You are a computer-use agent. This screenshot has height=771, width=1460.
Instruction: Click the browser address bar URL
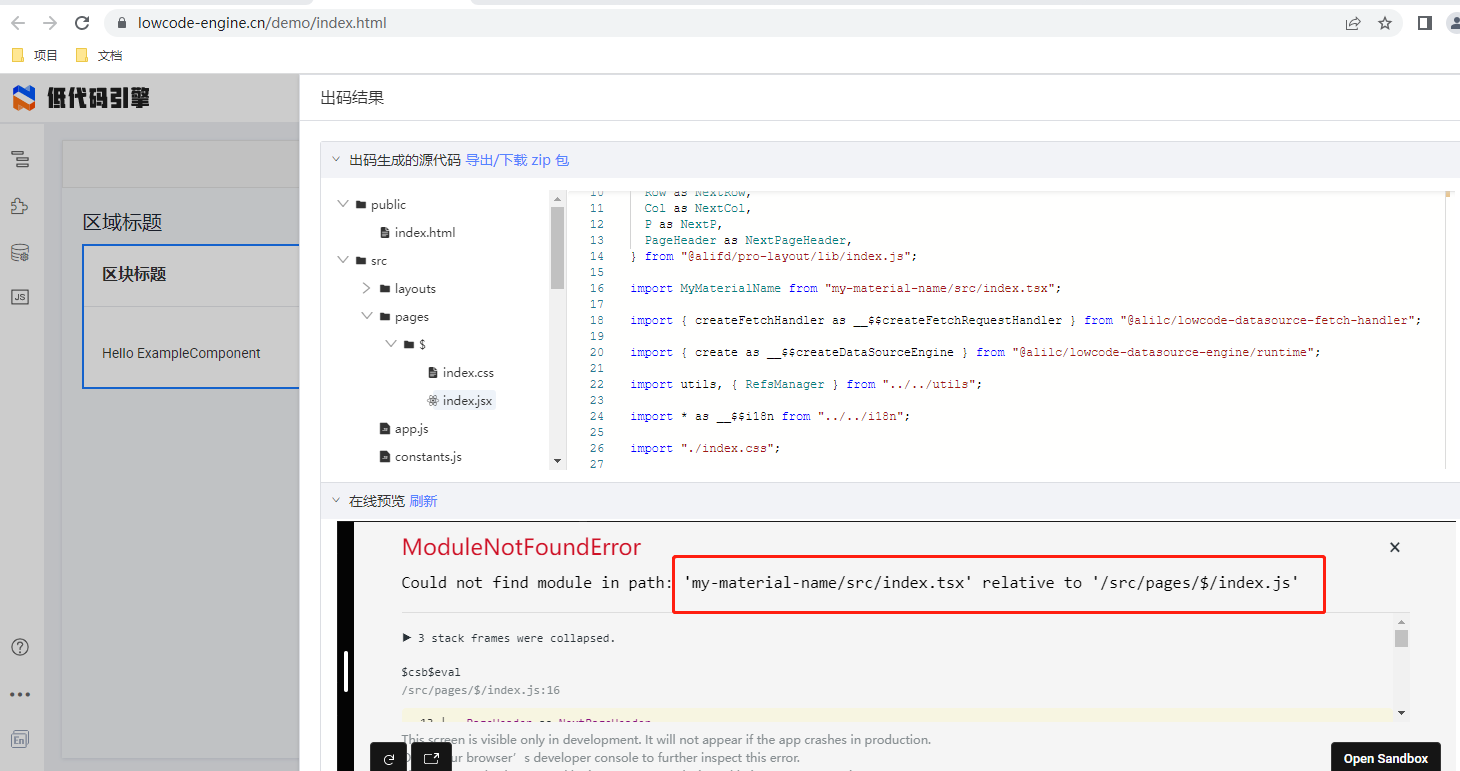(262, 23)
